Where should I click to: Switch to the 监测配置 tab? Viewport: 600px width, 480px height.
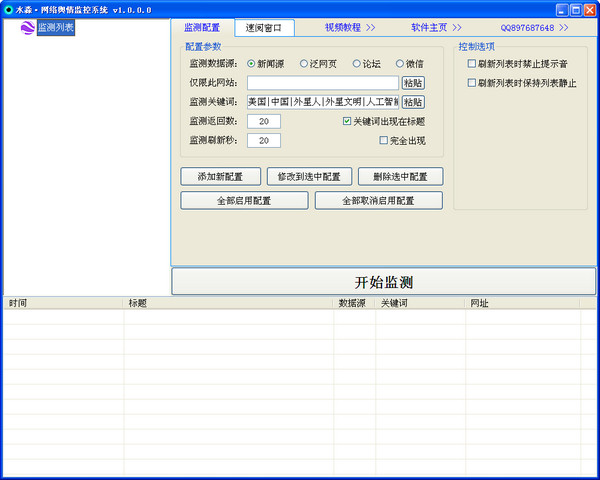click(202, 28)
